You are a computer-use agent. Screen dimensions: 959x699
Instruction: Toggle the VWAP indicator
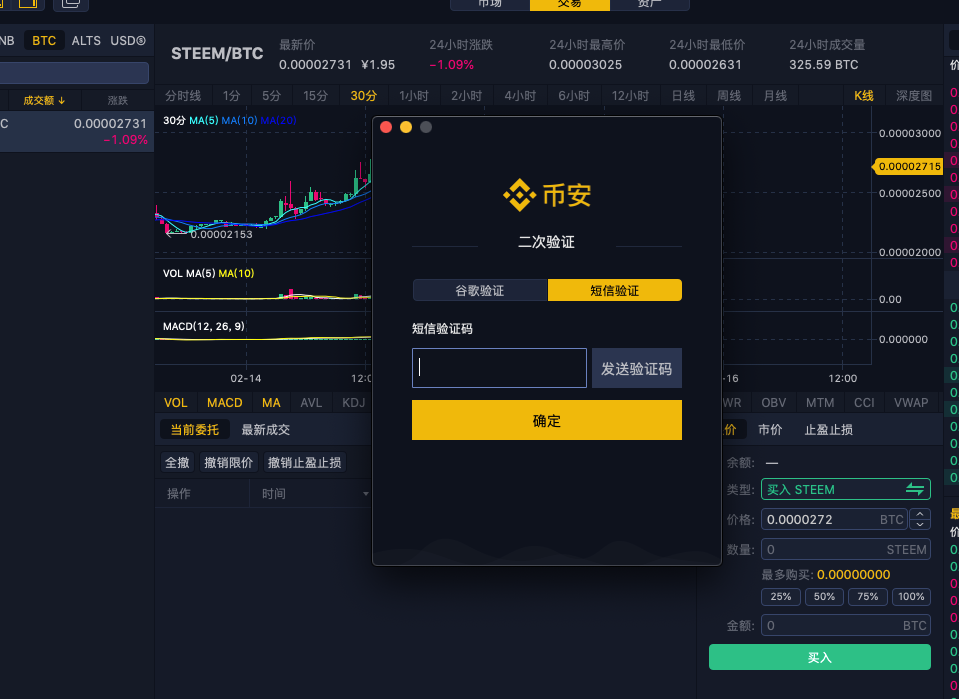pyautogui.click(x=911, y=402)
